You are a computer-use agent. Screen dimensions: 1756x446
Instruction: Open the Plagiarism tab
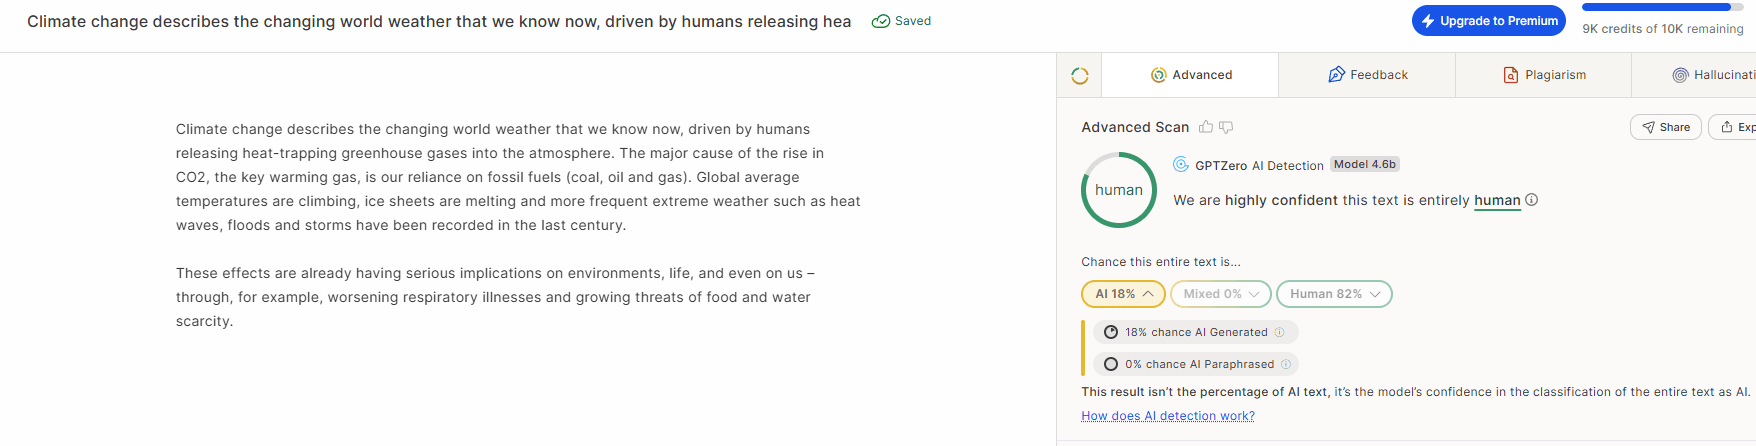(x=1544, y=75)
